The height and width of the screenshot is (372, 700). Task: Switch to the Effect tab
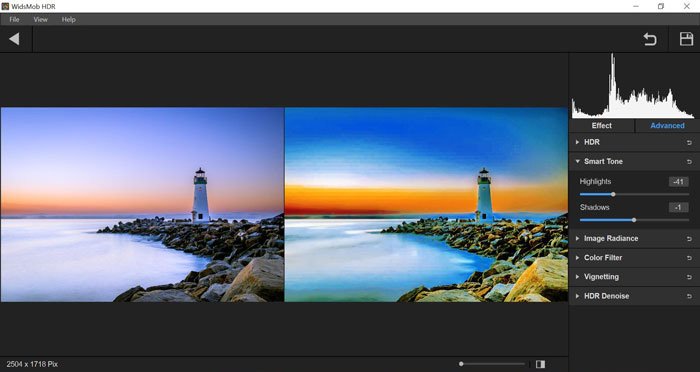tap(602, 126)
